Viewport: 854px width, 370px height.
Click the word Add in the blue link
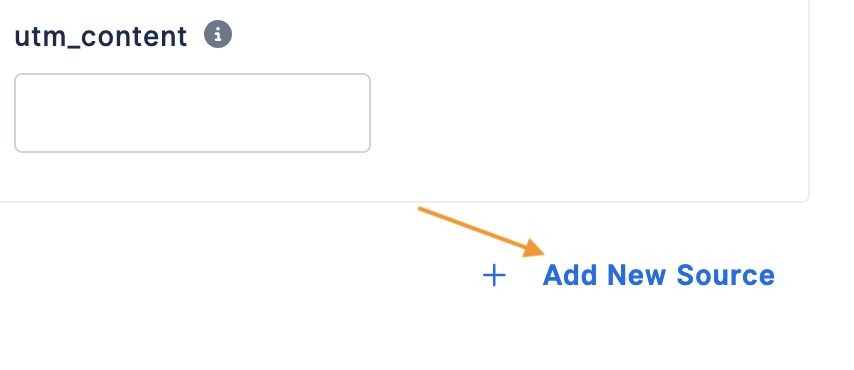[570, 275]
